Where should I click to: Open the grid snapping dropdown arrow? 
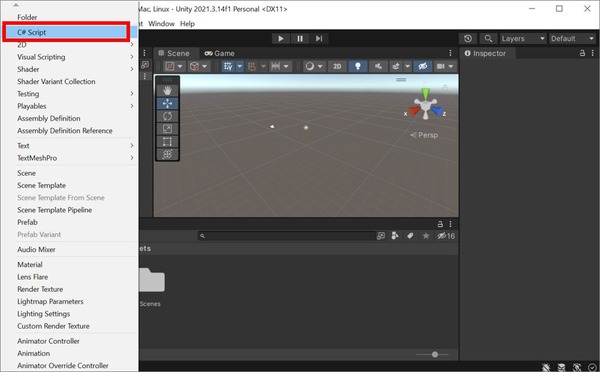263,66
